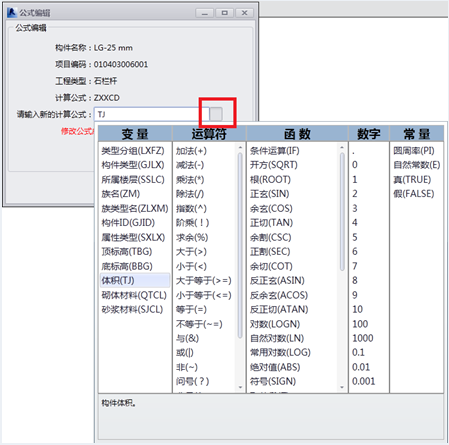The width and height of the screenshot is (449, 445).
Task: Select variable 族名(ZM)
Action: pos(121,194)
